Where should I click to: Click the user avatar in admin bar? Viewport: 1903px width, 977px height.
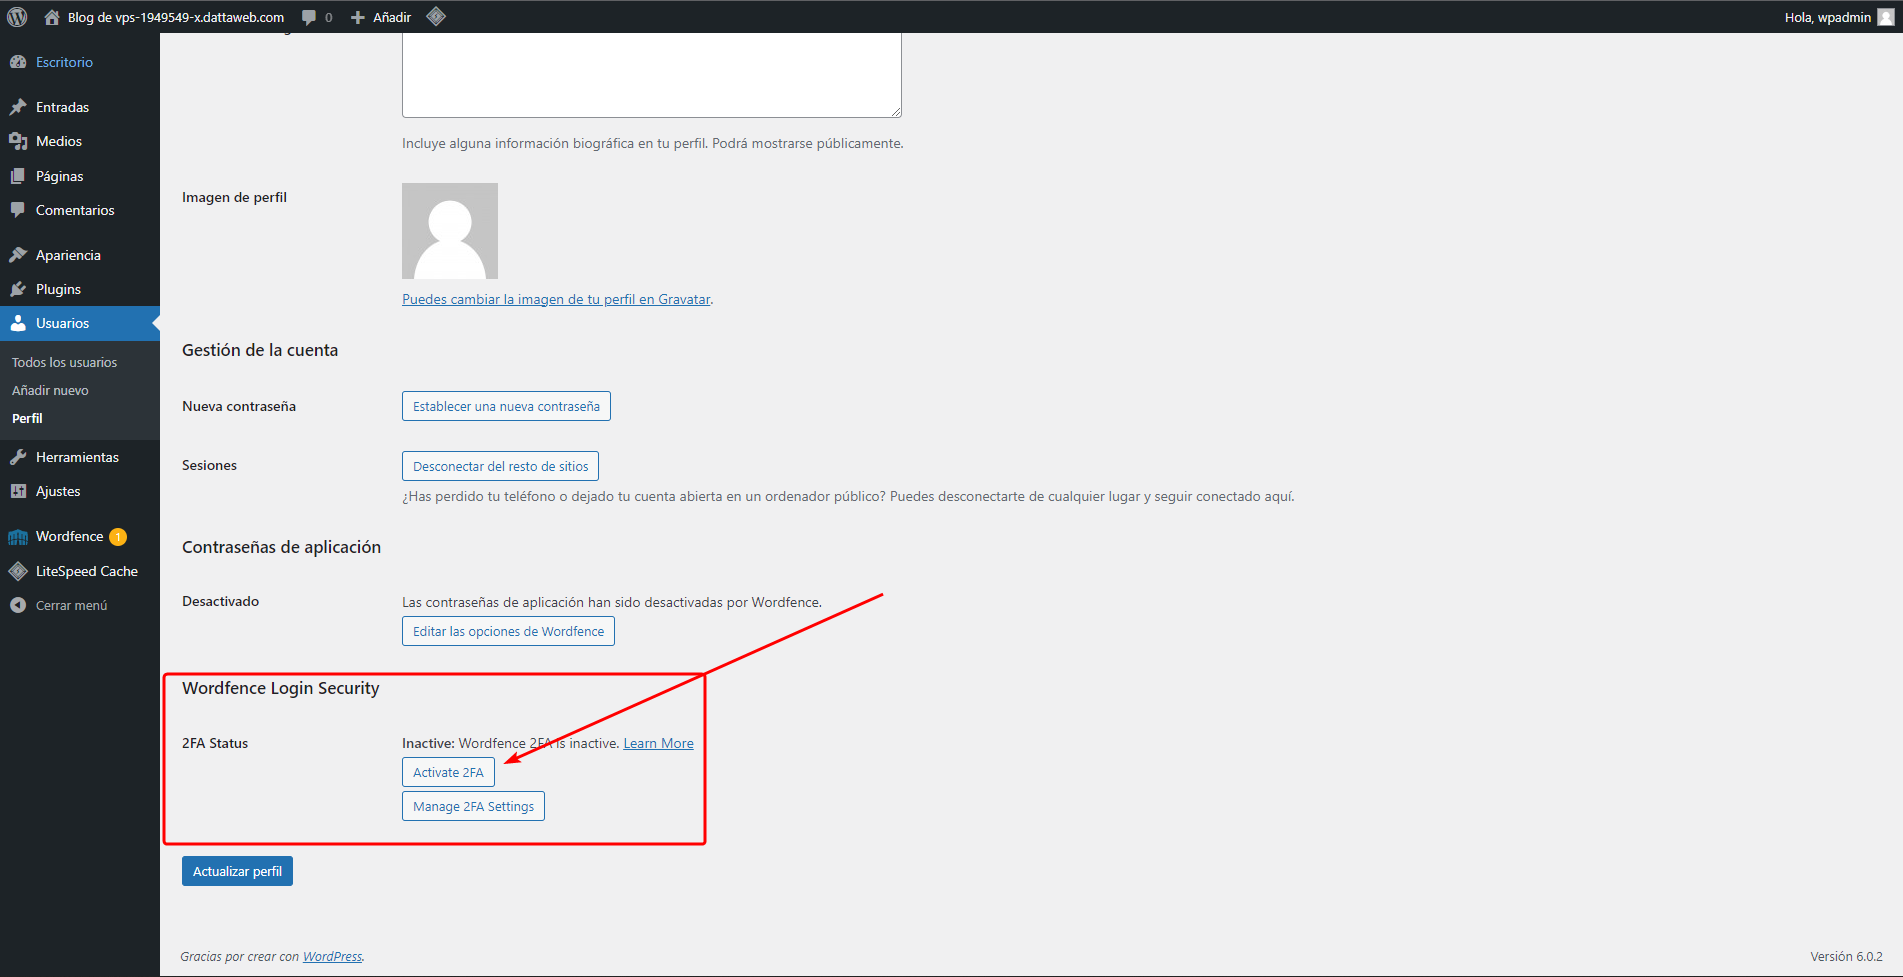click(1886, 17)
